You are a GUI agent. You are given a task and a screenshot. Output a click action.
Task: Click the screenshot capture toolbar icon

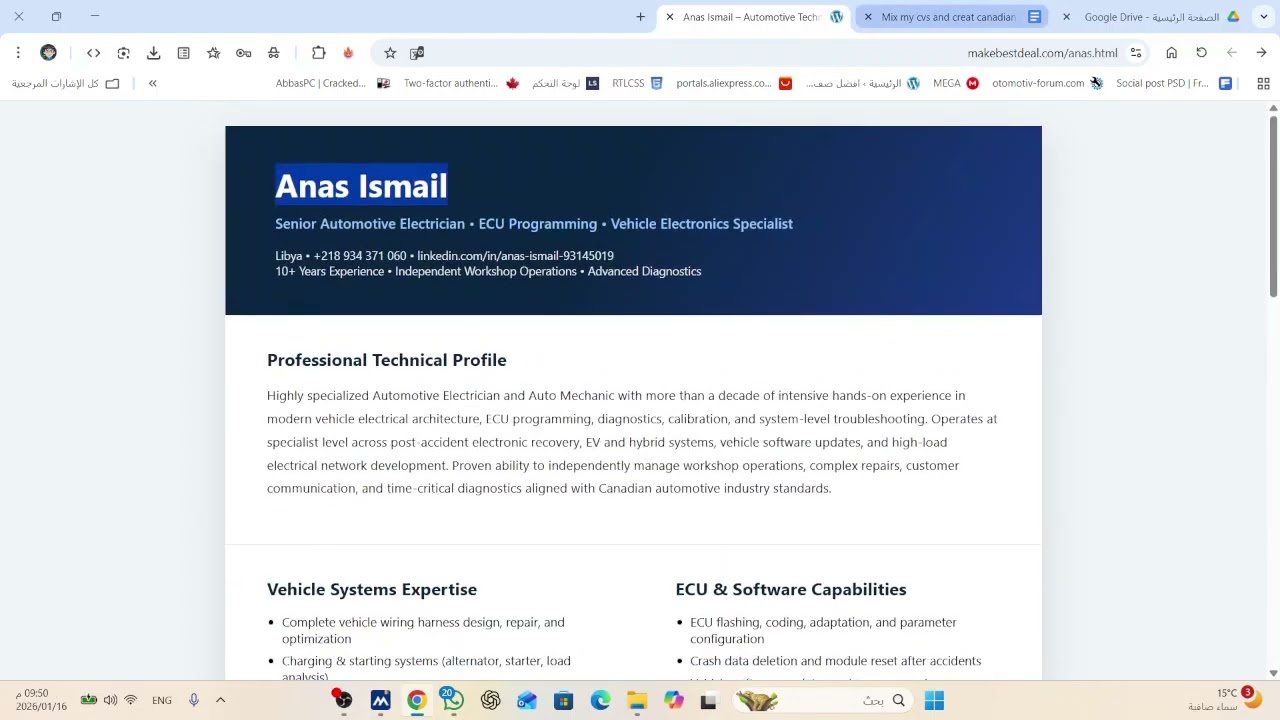tap(123, 53)
